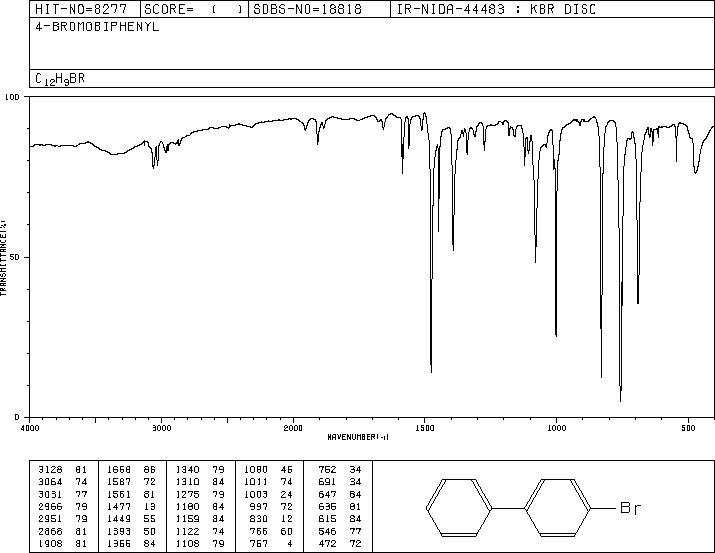Click the 1500 x-axis tick label
The image size is (715, 553).
[425, 428]
